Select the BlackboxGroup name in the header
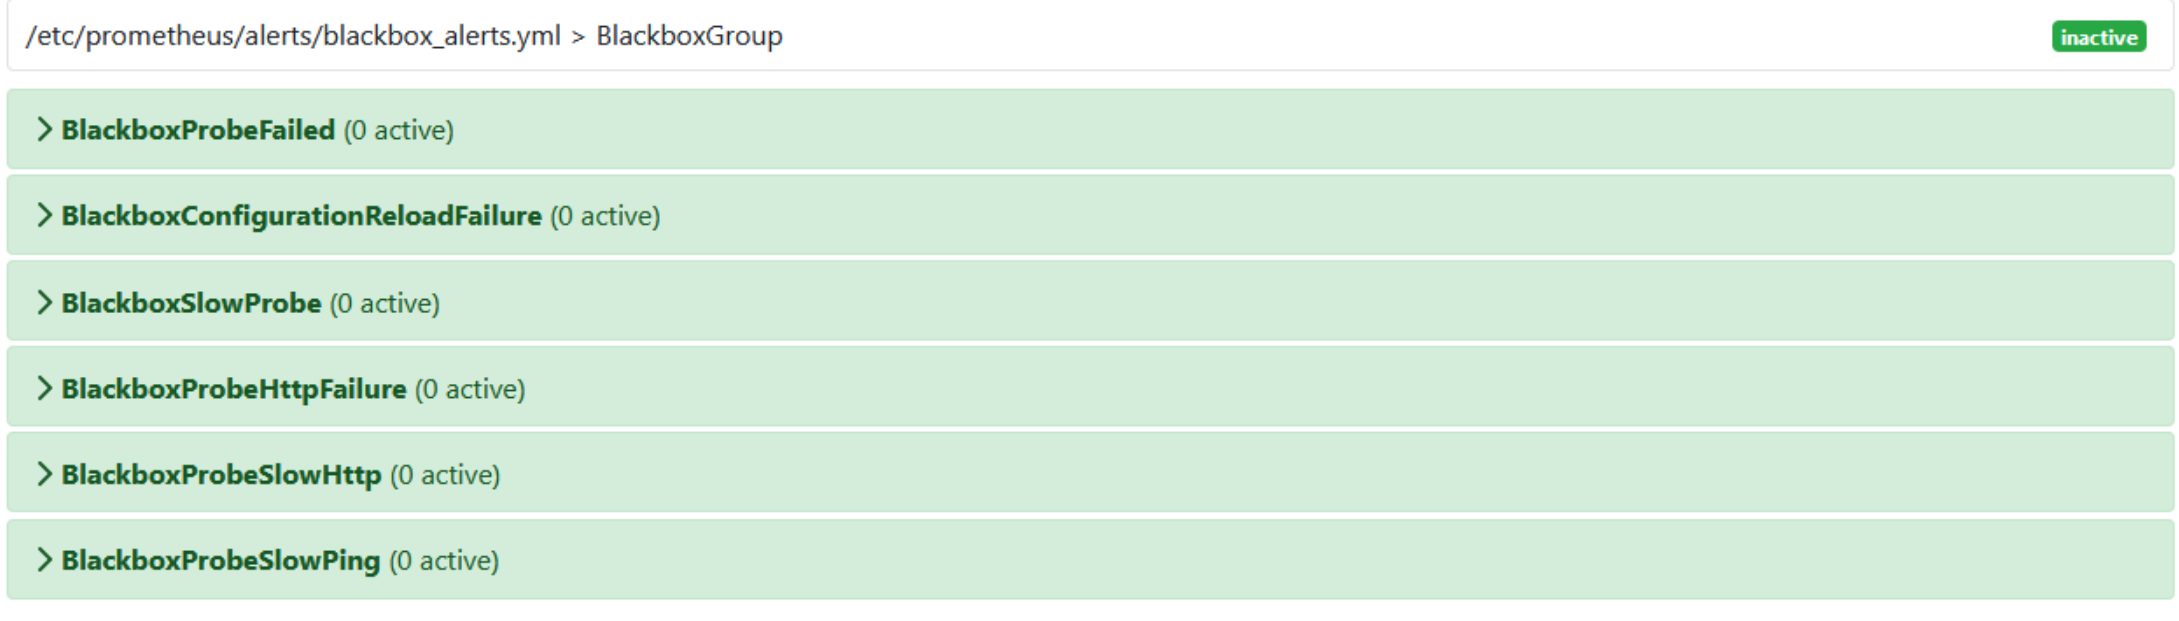2179x621 pixels. point(689,36)
